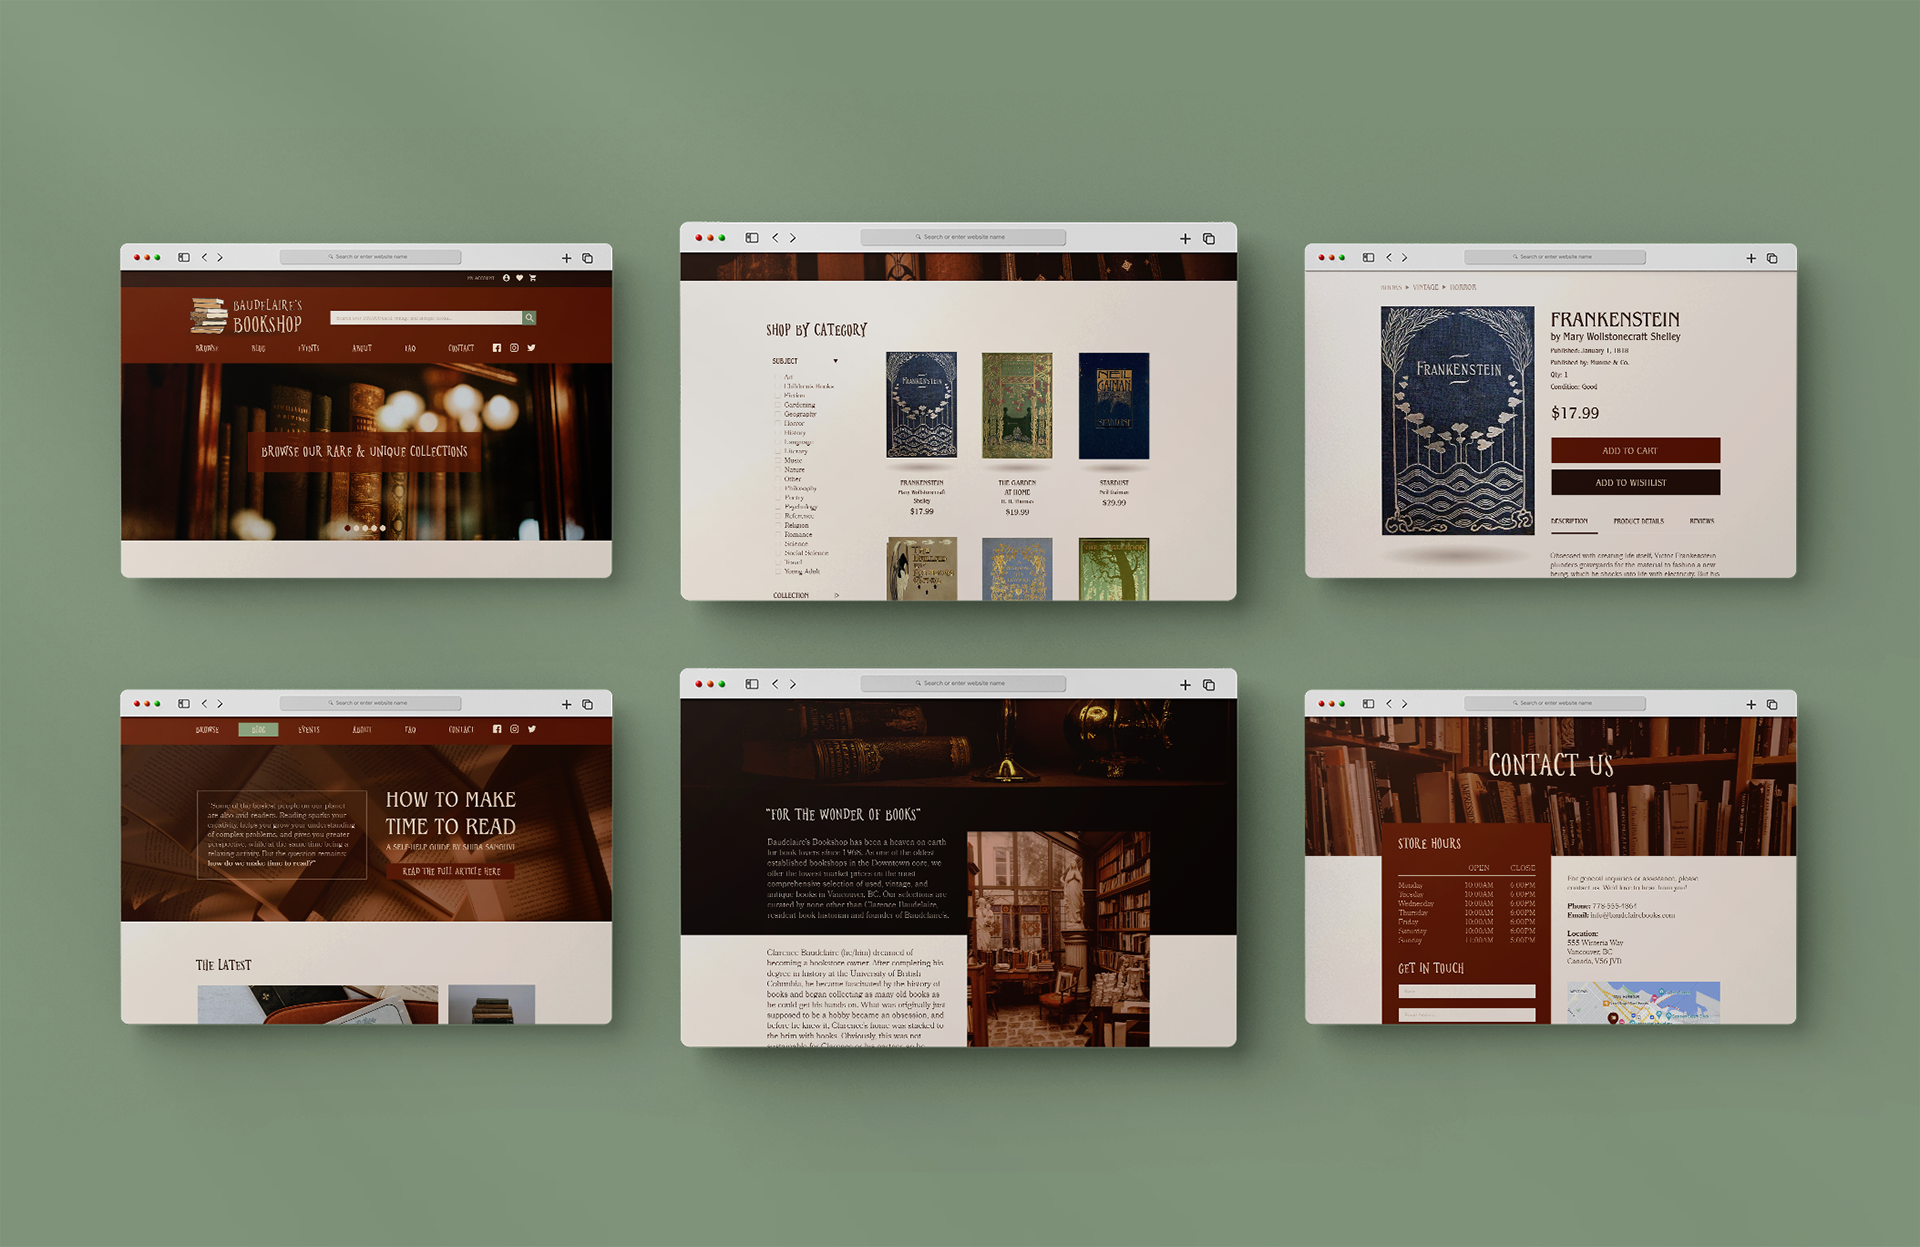Open Browse menu on home page
The image size is (1920, 1247).
click(x=207, y=348)
